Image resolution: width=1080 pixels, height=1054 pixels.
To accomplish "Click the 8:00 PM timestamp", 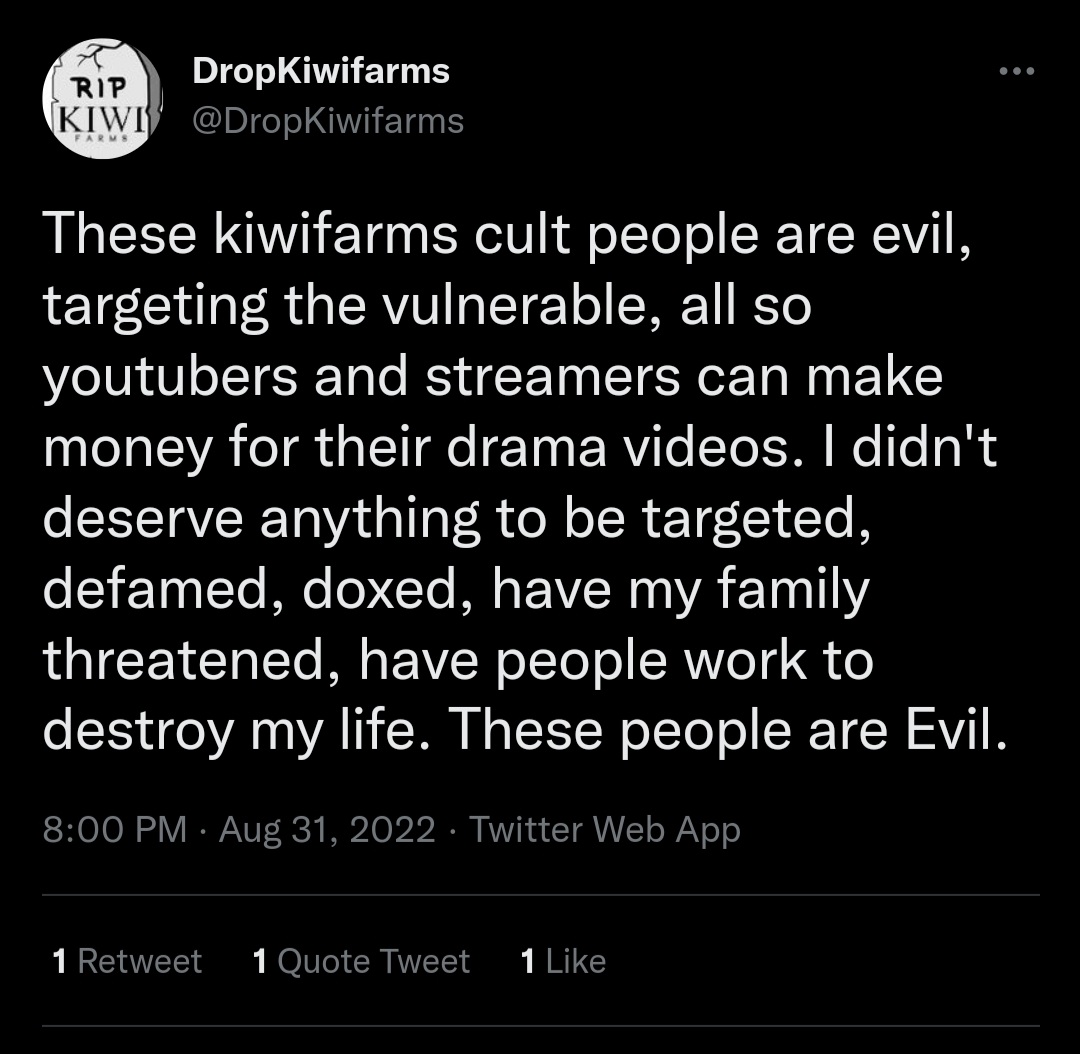I will (x=115, y=829).
